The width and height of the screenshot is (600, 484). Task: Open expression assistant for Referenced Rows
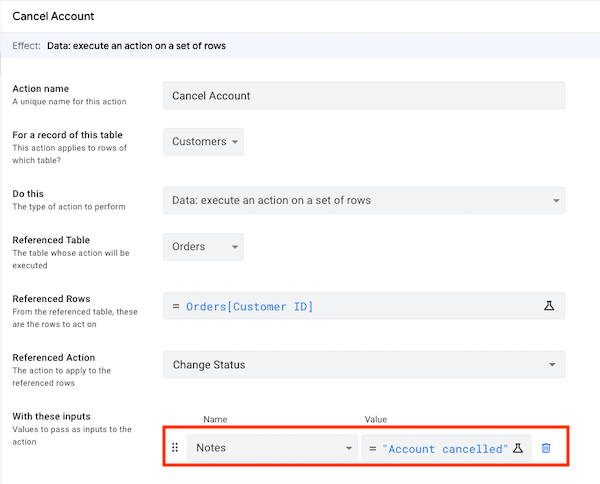[x=549, y=306]
